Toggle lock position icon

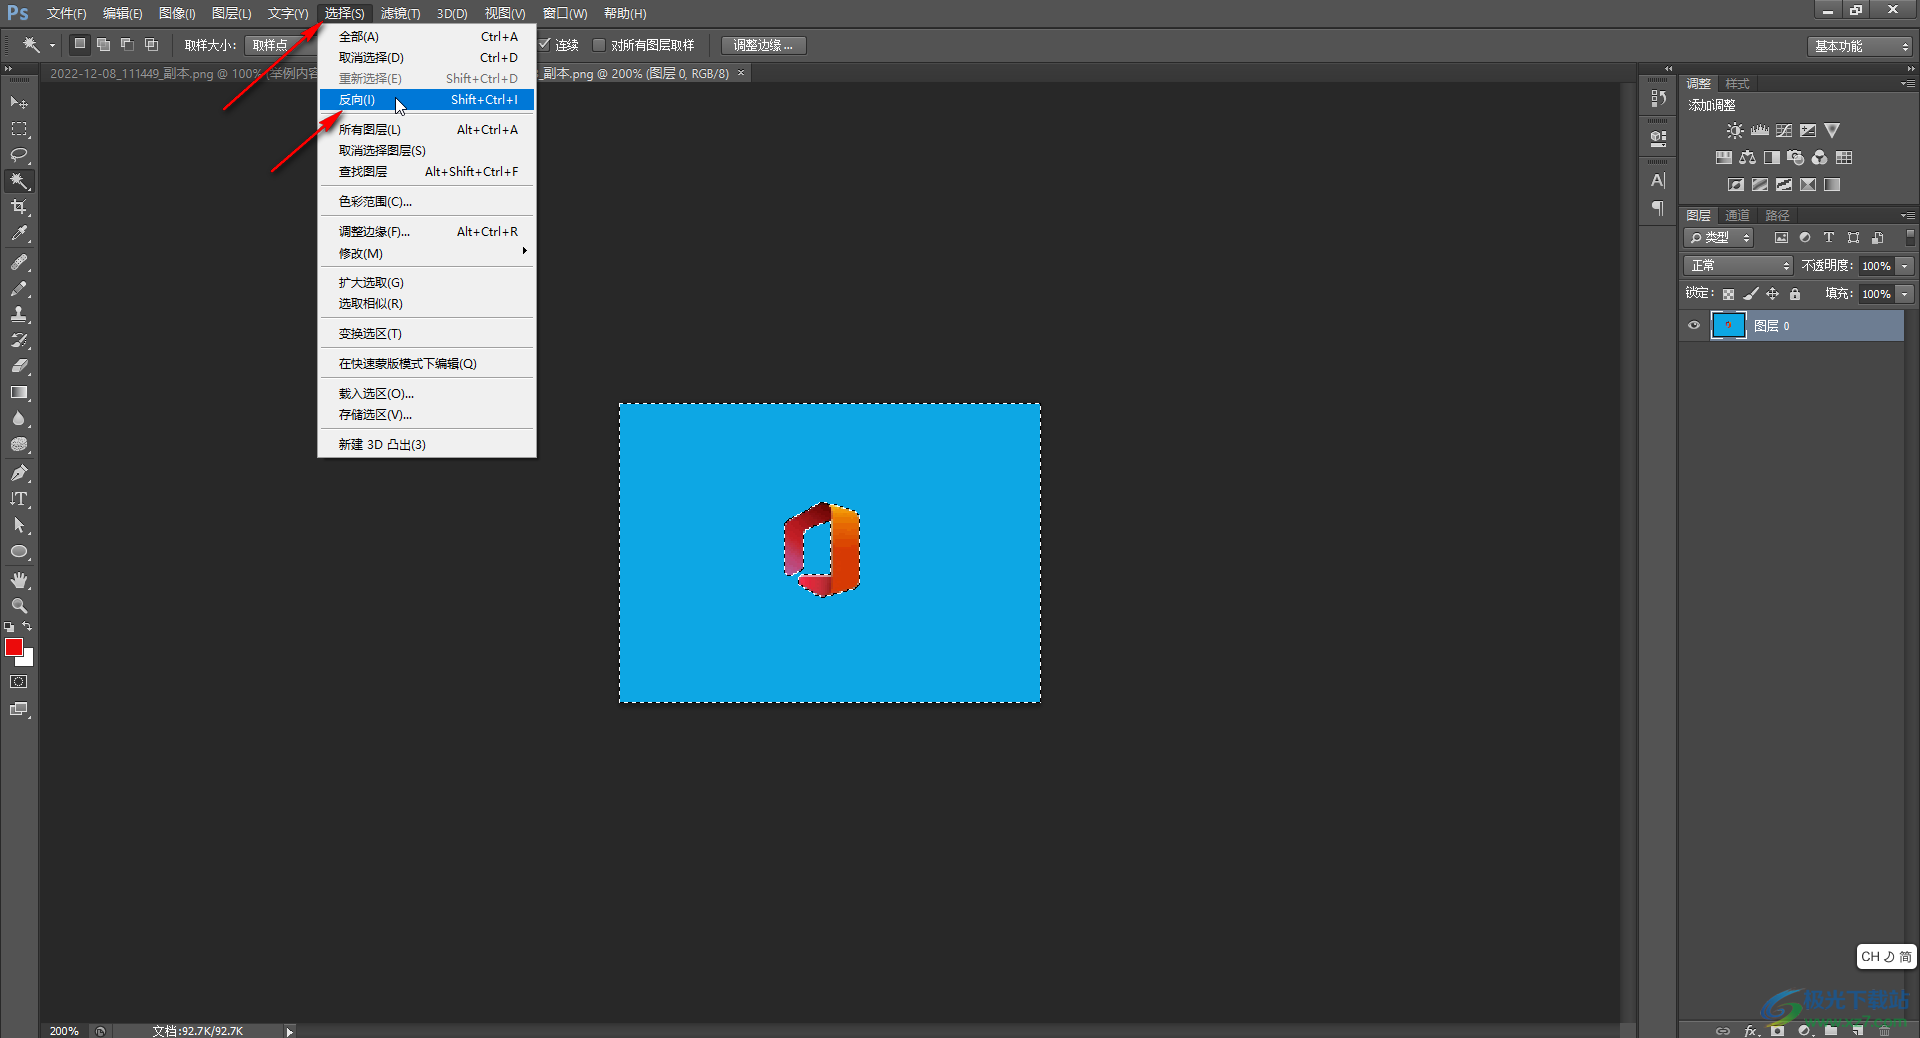coord(1772,294)
